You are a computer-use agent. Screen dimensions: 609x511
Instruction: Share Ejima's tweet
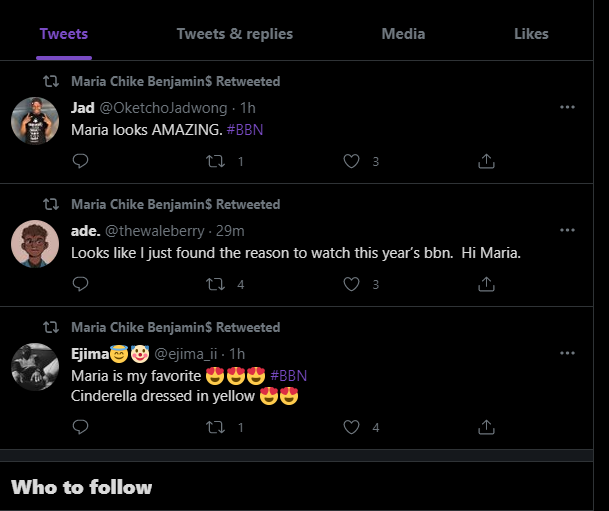[x=486, y=427]
